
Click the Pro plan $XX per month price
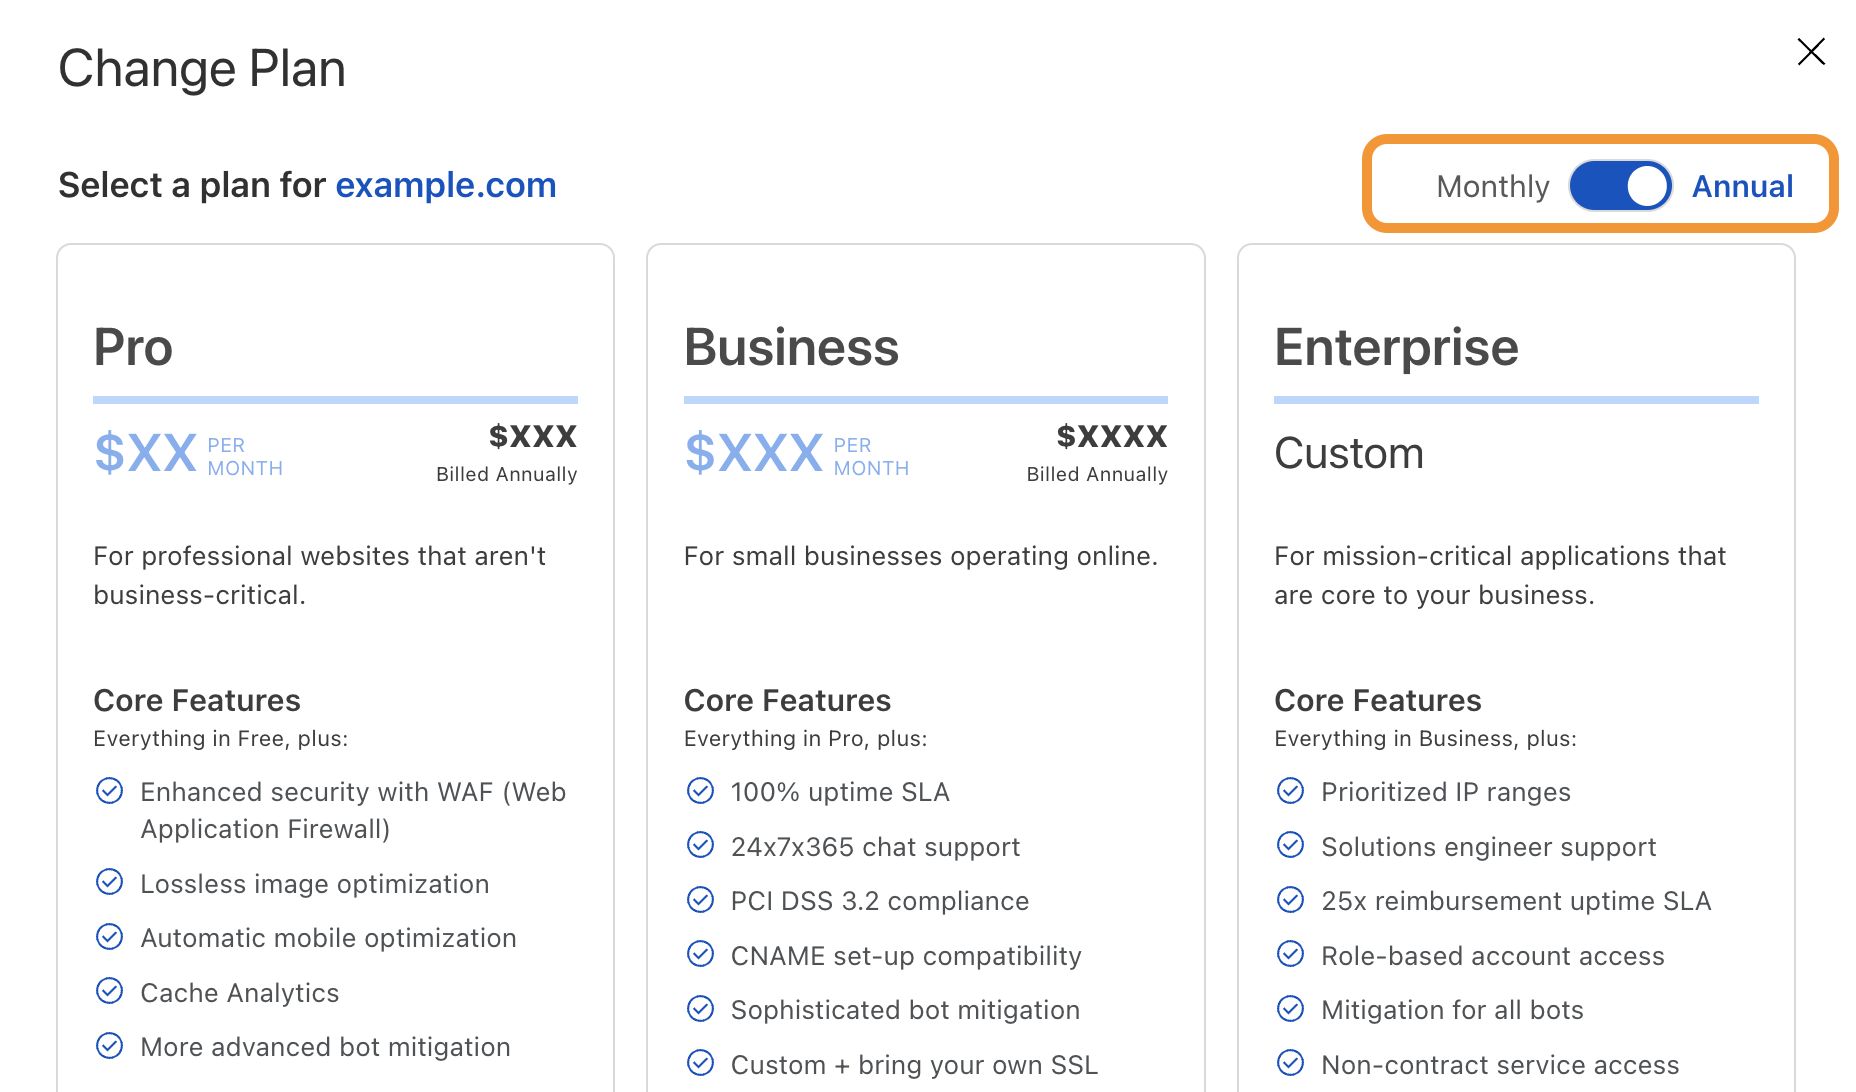(x=146, y=453)
